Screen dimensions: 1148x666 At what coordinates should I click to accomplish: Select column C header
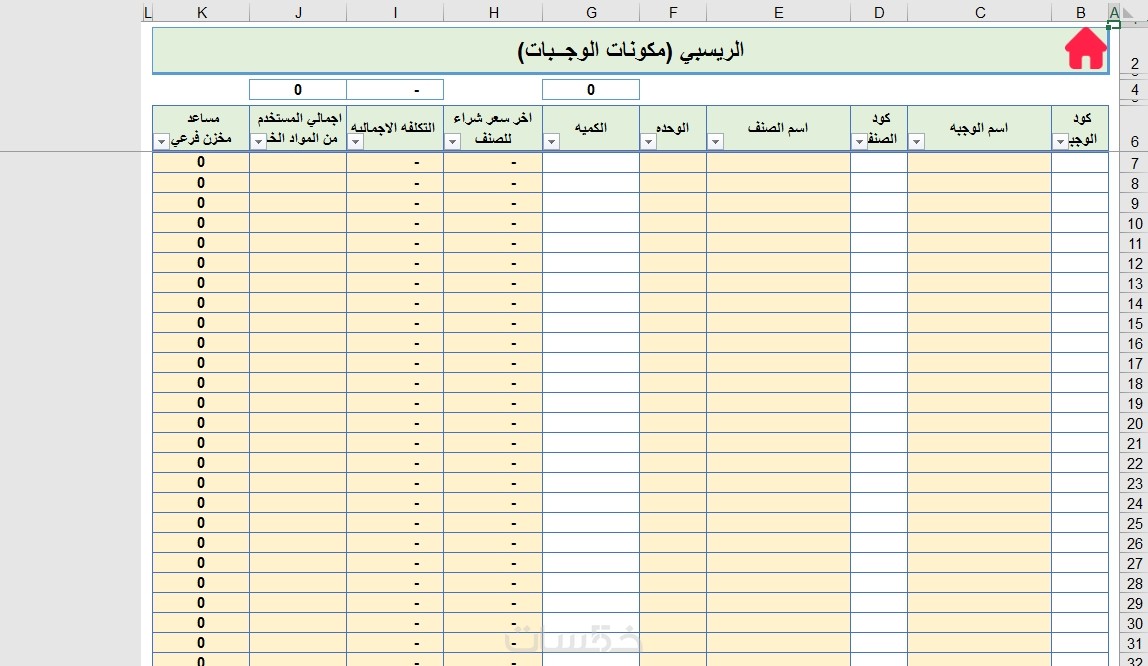[x=980, y=12]
